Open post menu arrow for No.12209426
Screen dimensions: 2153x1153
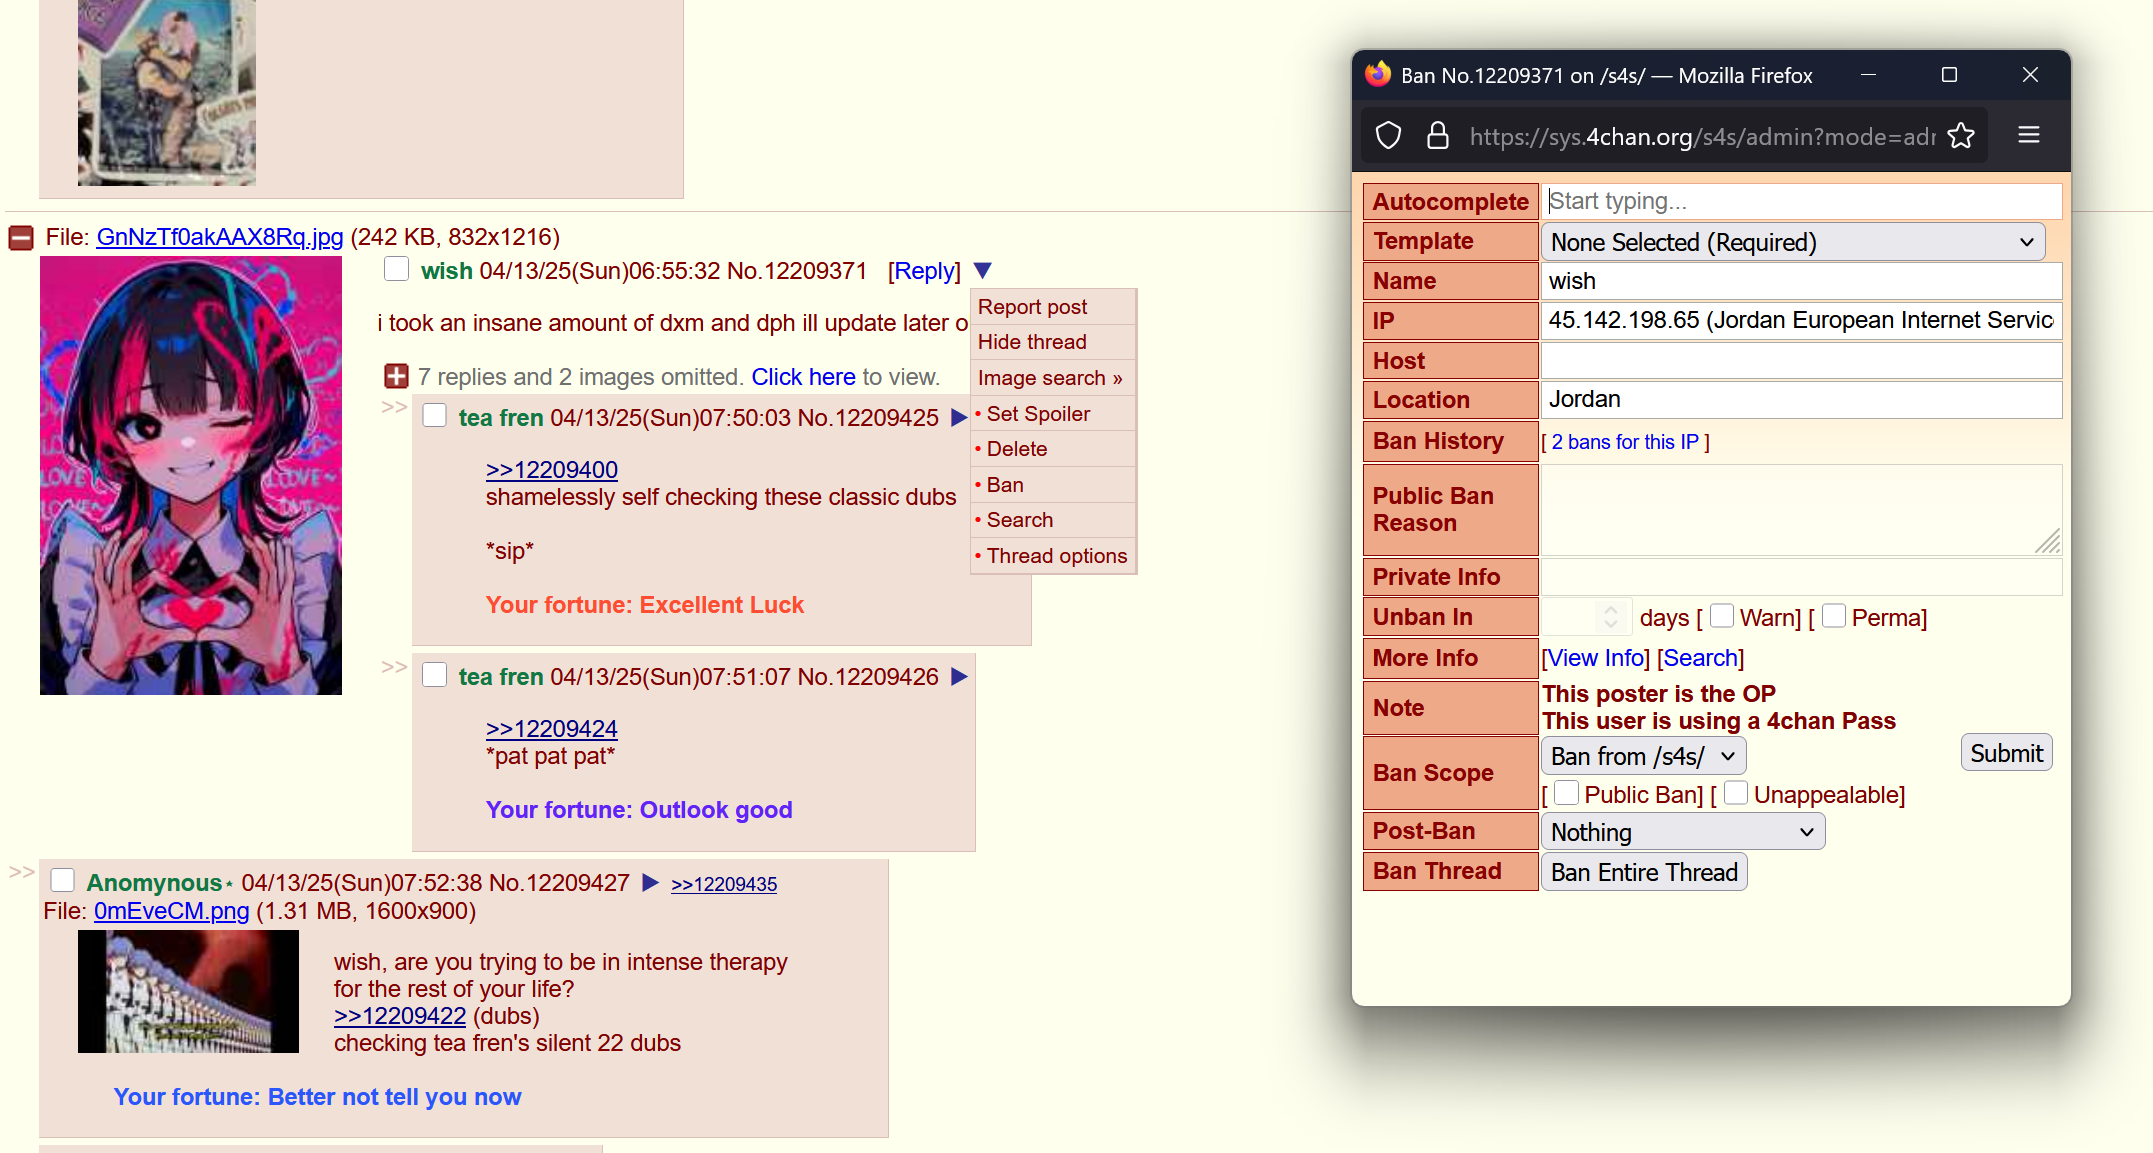[x=959, y=677]
